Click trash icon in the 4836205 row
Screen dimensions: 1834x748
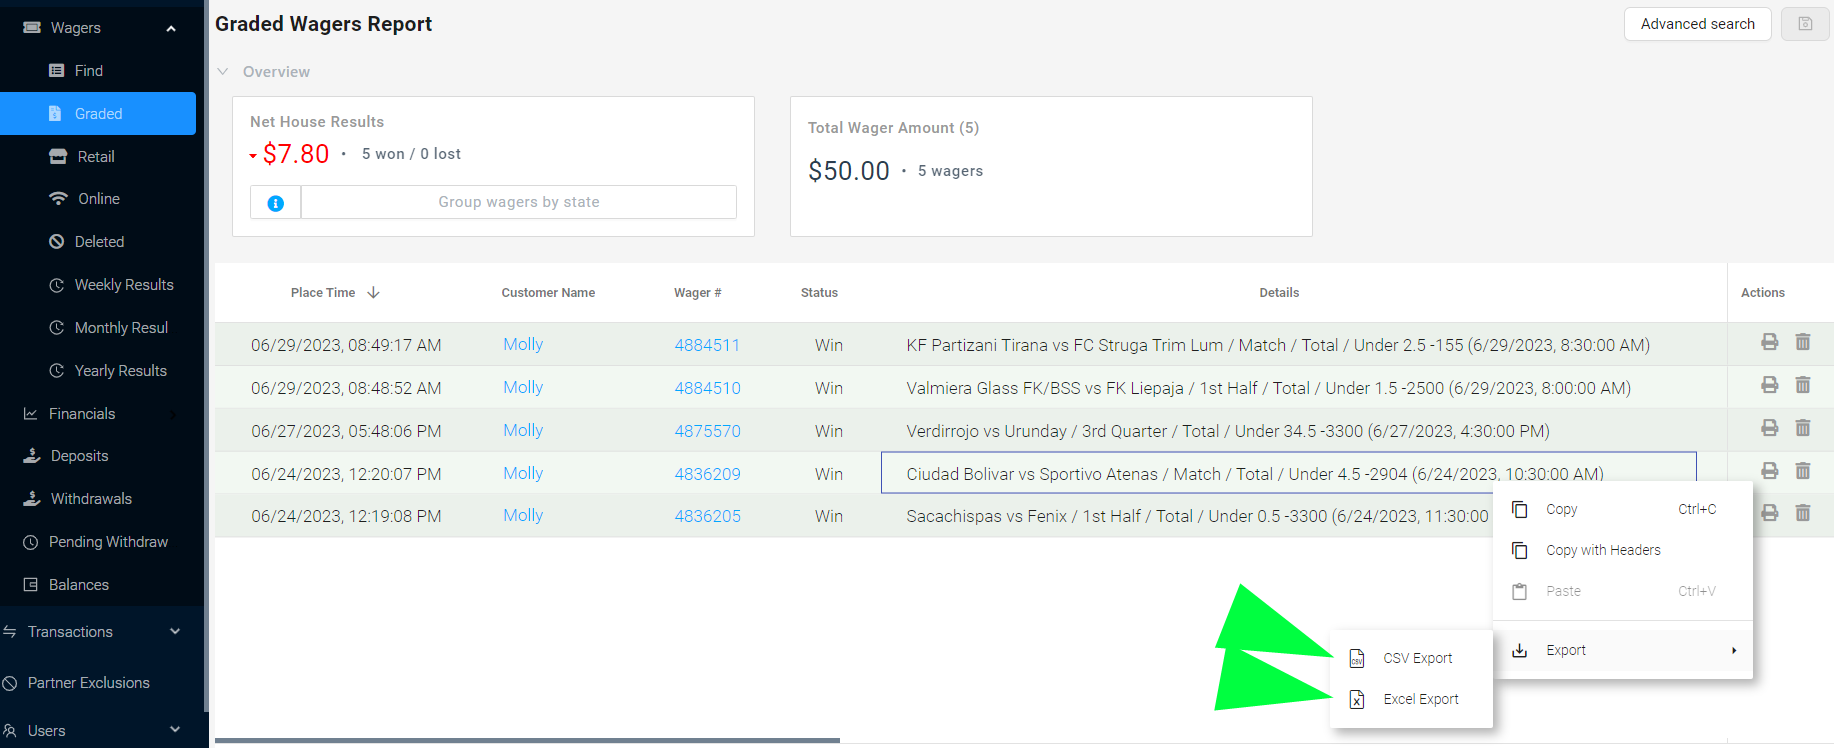(1803, 513)
